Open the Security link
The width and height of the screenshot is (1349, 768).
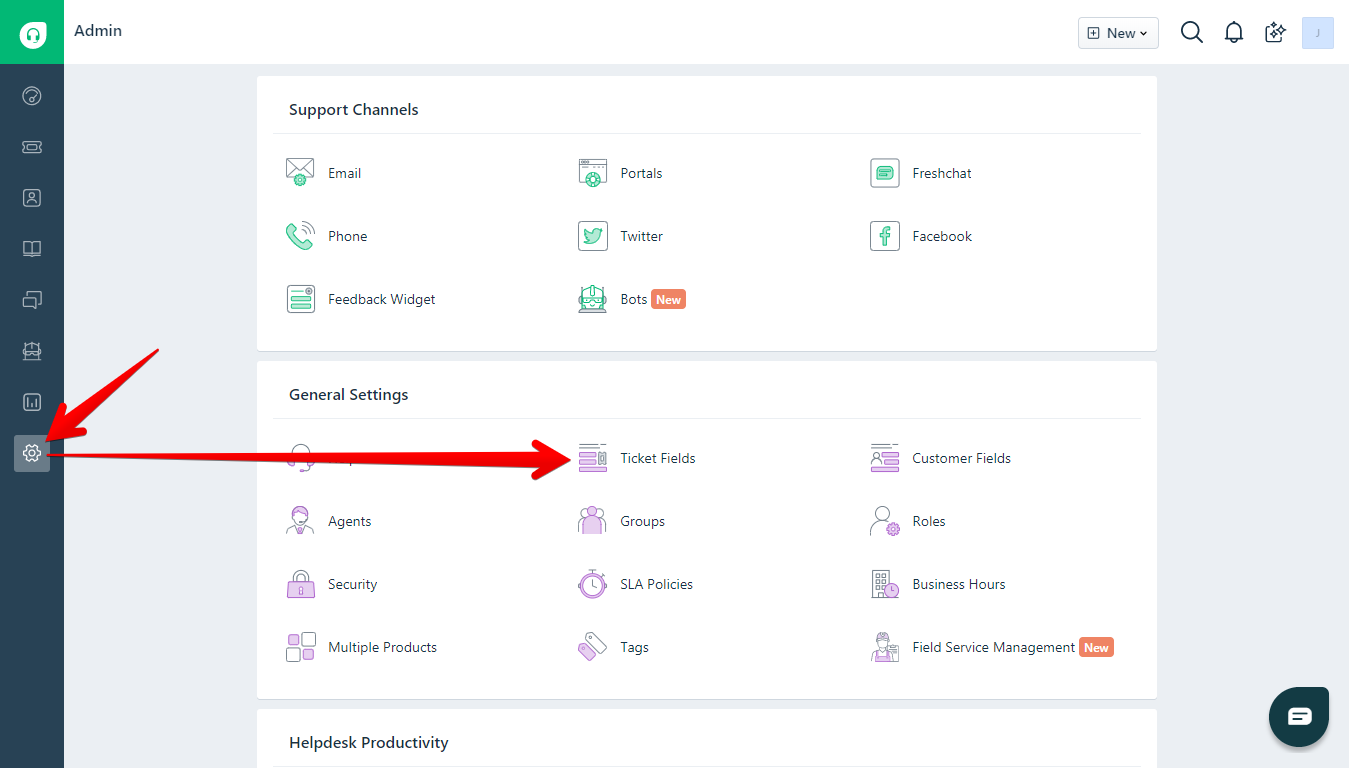click(352, 584)
